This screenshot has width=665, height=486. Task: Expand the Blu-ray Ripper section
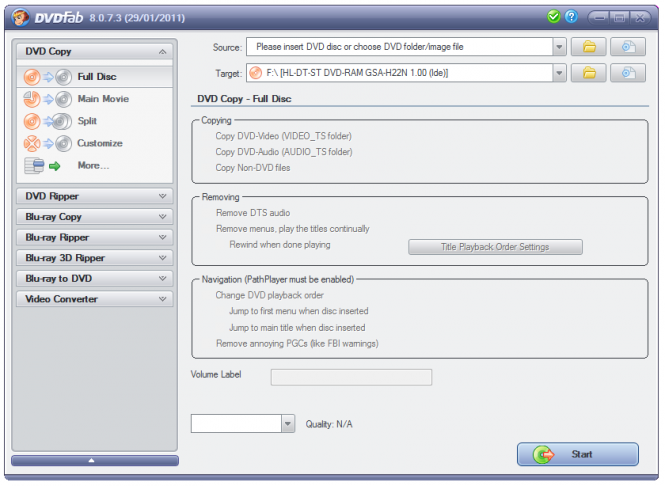95,237
